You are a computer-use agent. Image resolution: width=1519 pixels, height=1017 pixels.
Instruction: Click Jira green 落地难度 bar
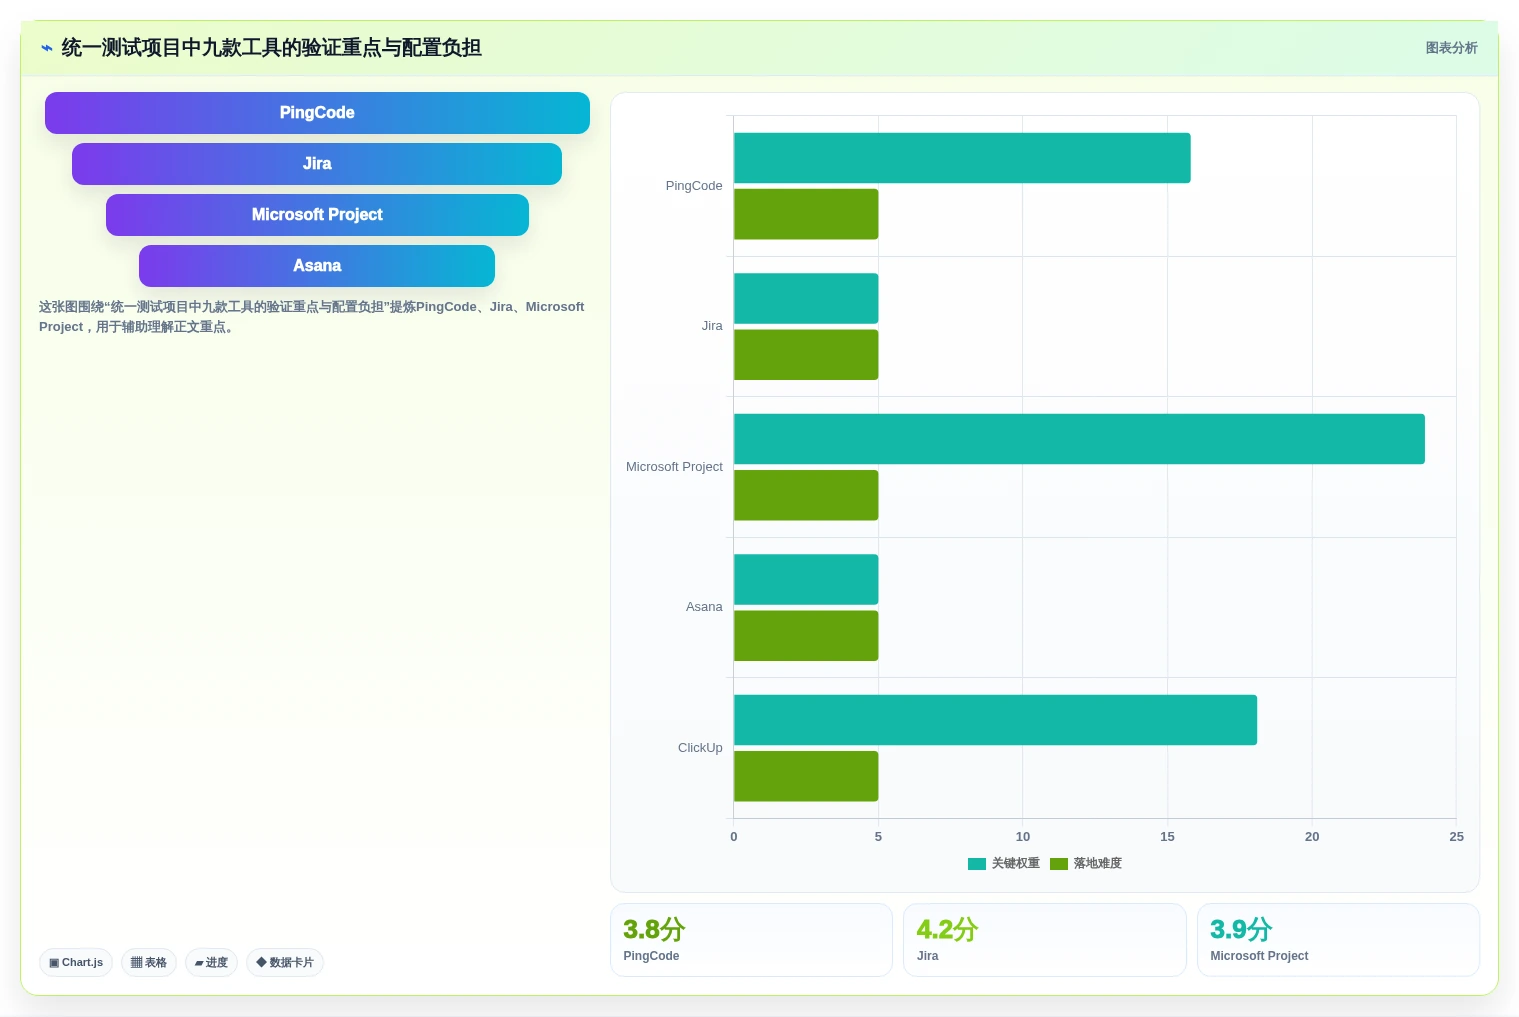point(806,355)
